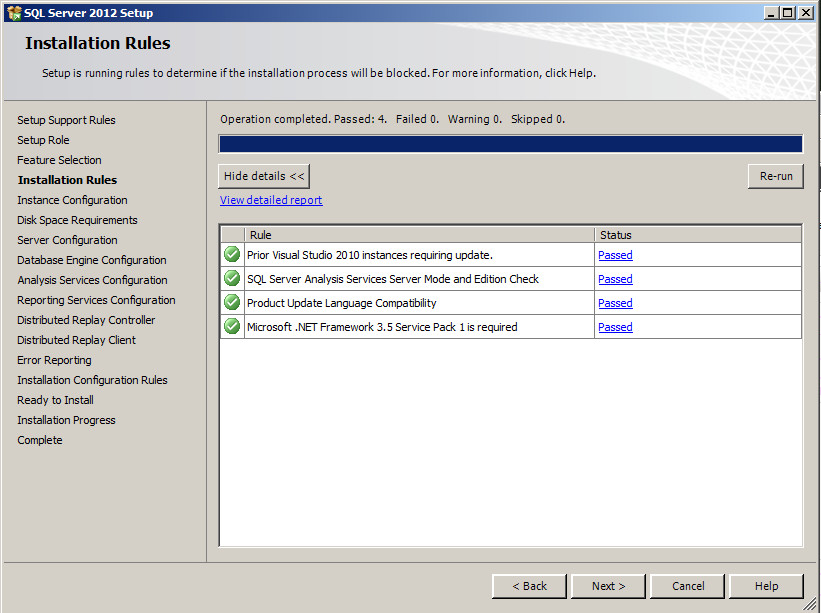The height and width of the screenshot is (613, 821).
Task: Select Instance Configuration step
Action: coord(72,200)
